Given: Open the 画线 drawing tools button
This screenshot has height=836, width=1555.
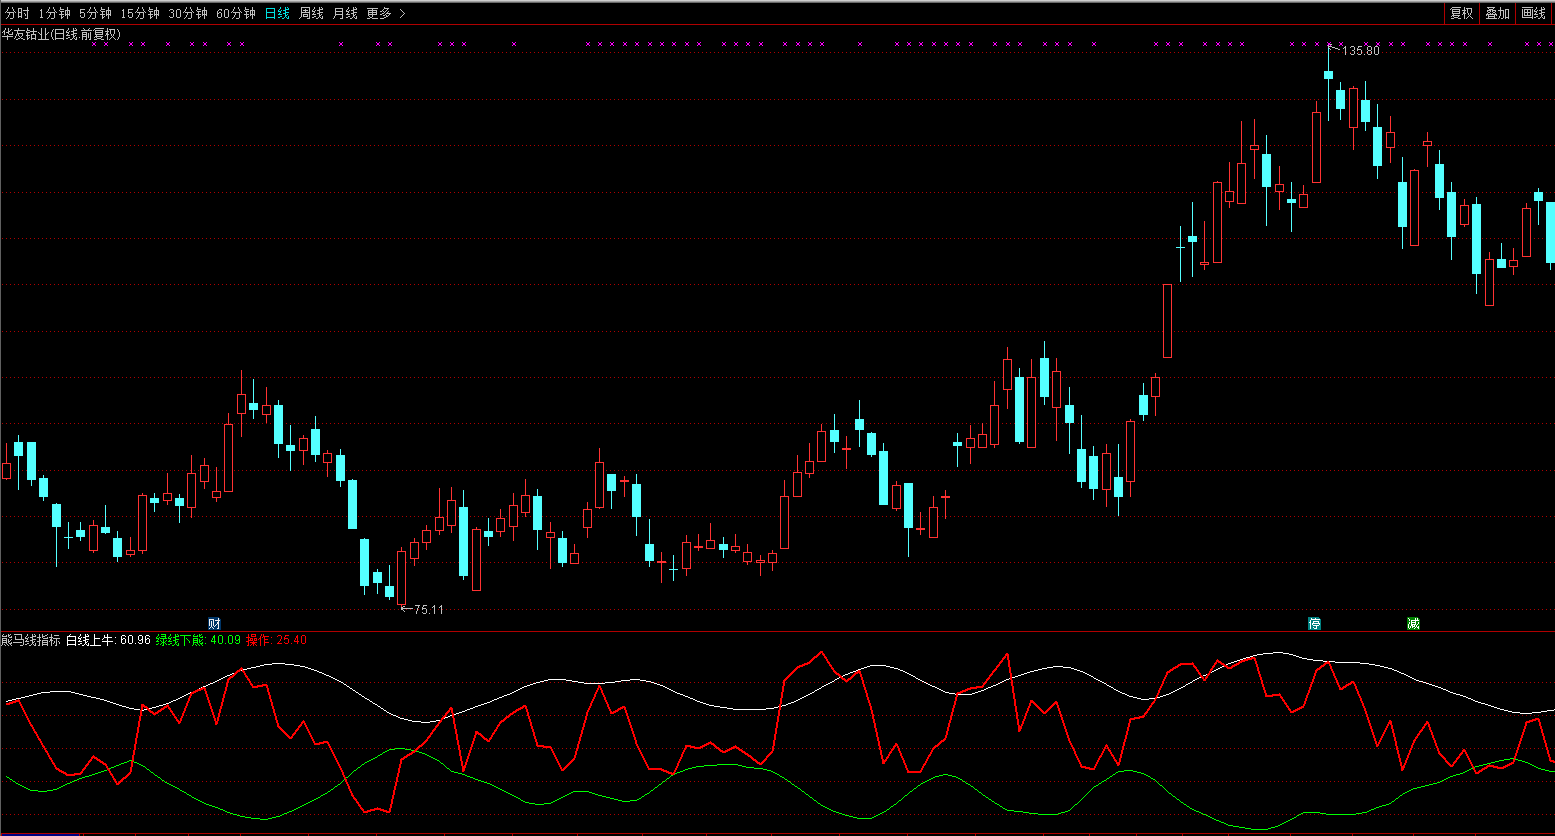Looking at the screenshot, I should pyautogui.click(x=1534, y=13).
